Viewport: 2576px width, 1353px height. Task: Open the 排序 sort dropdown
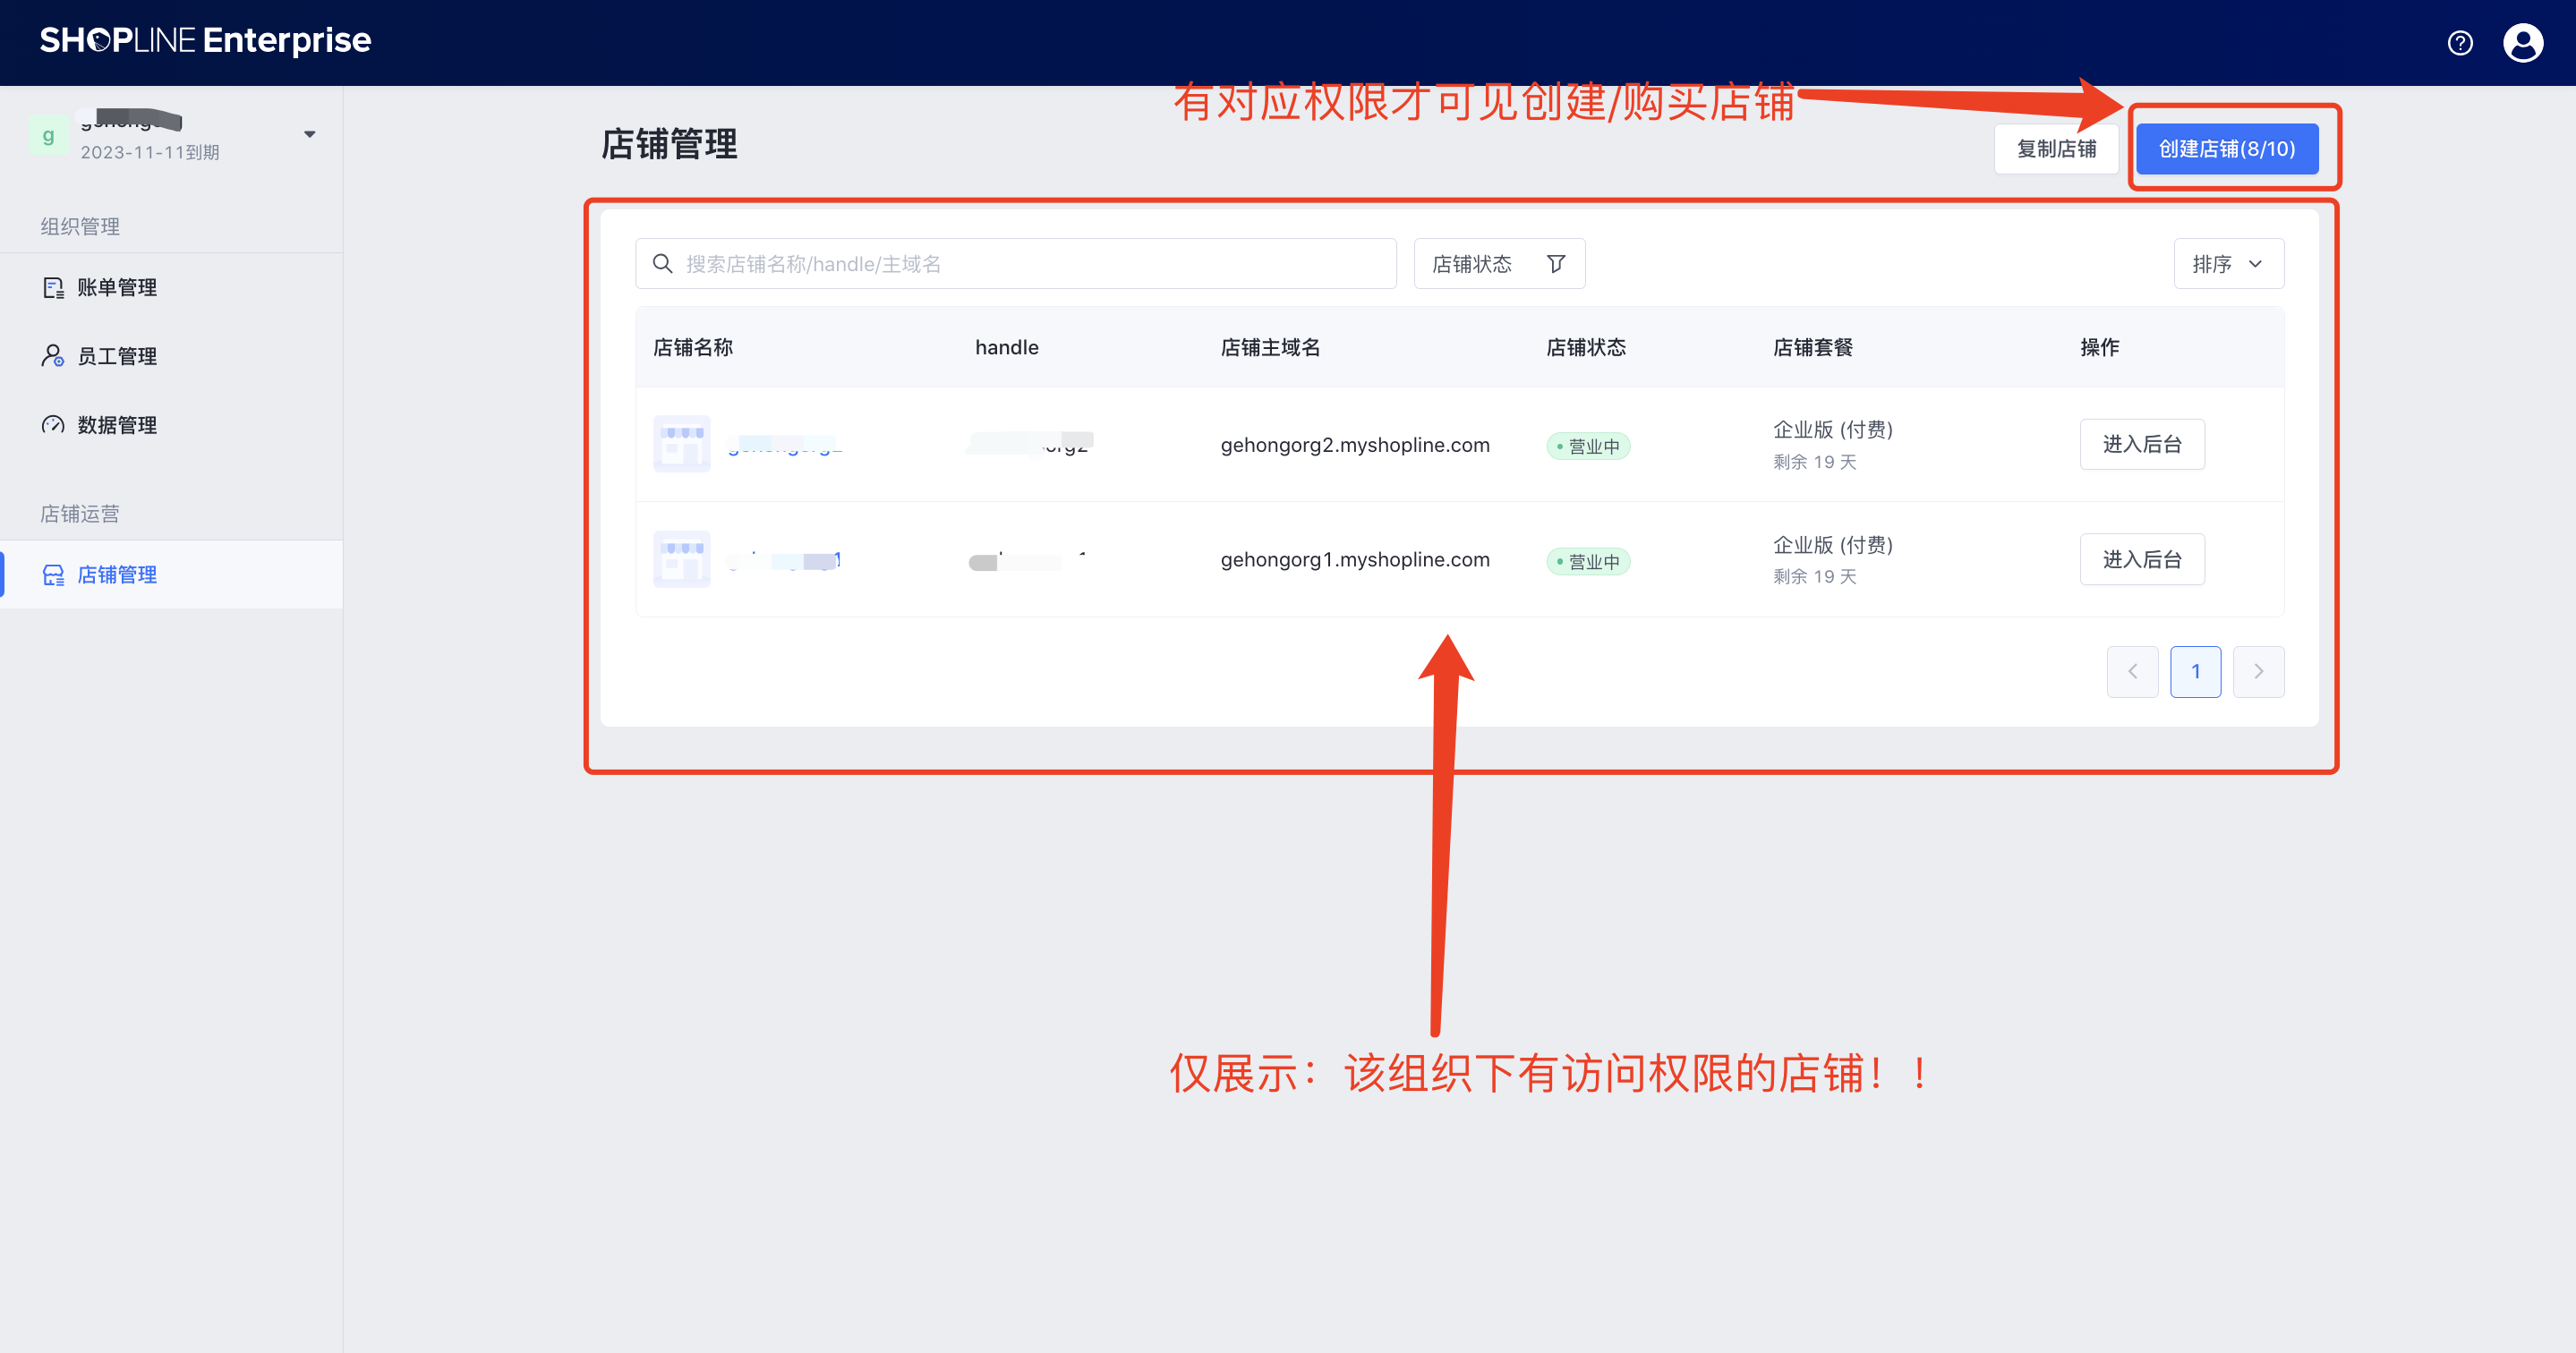(2228, 264)
